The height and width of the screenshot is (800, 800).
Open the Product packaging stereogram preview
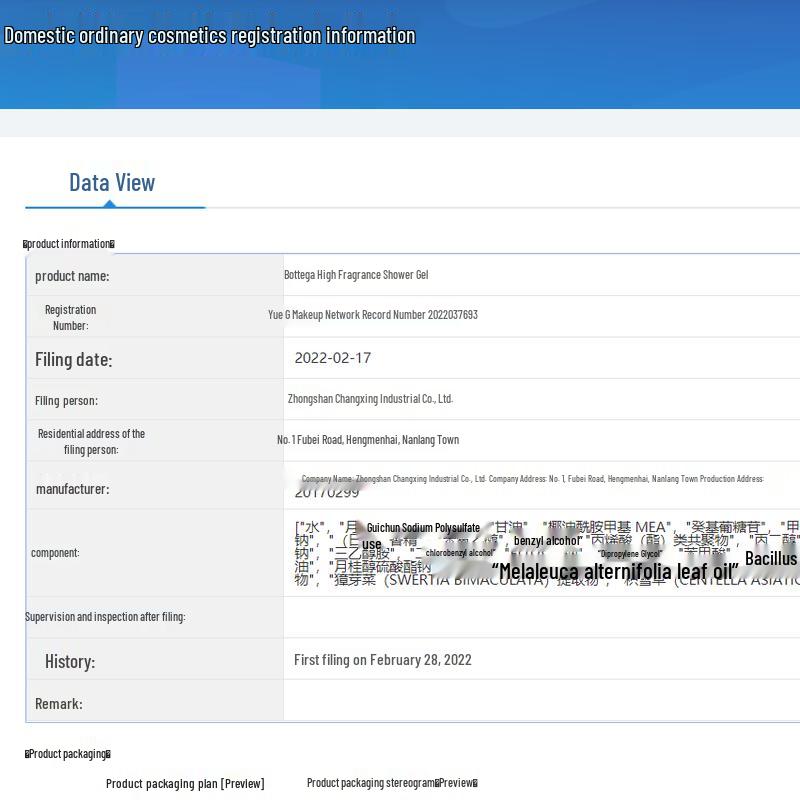[392, 783]
